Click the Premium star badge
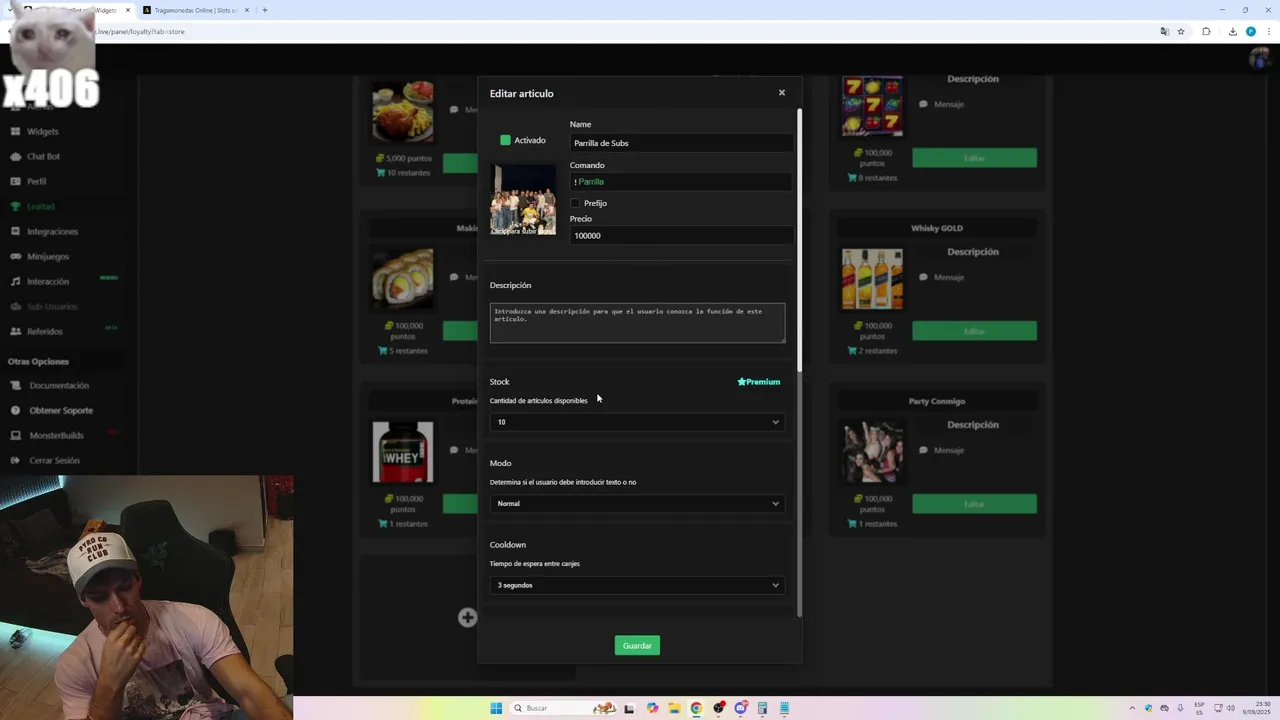The height and width of the screenshot is (720, 1280). (758, 382)
